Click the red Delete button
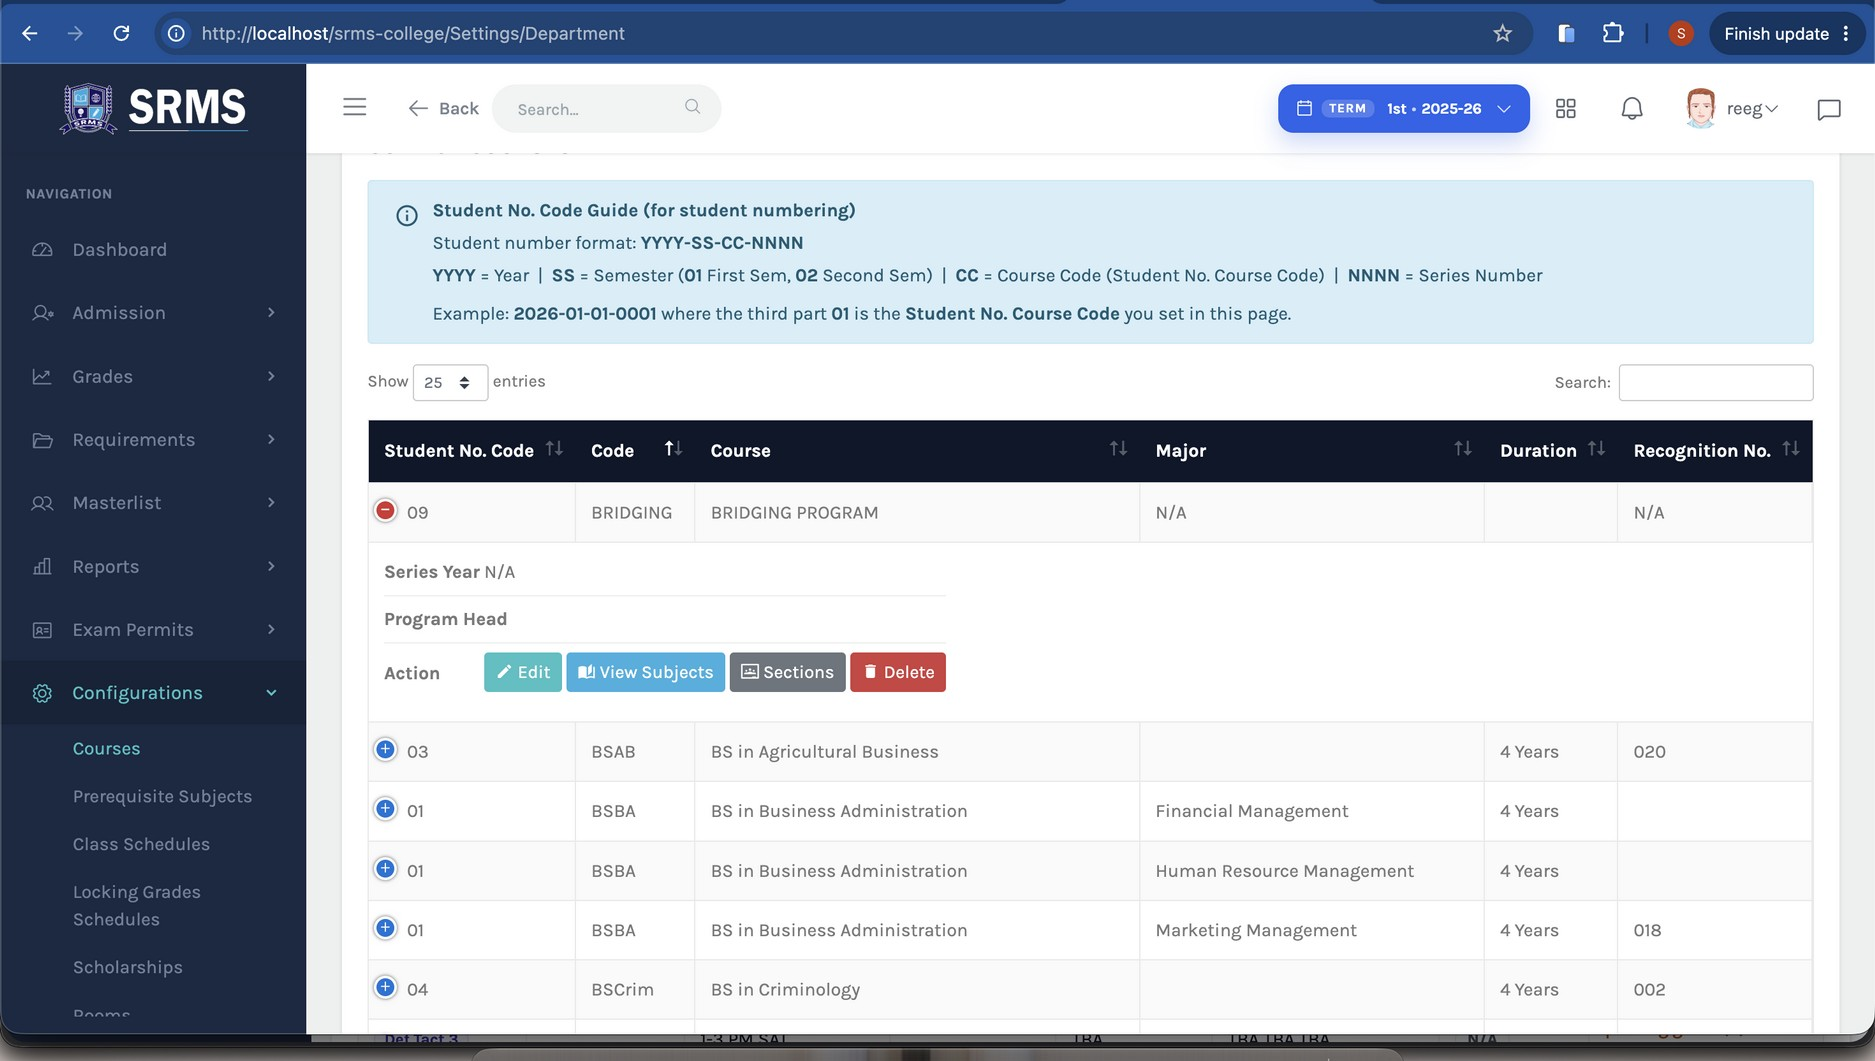 point(898,672)
